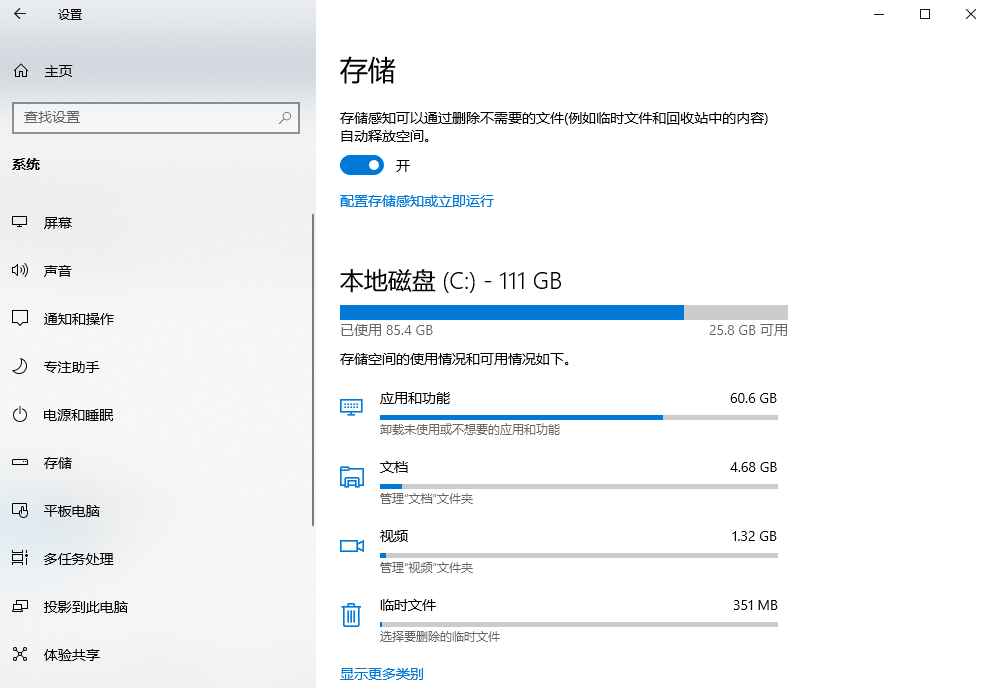Turn off the 存储感知 storage sense toggle
Image resolution: width=985 pixels, height=688 pixels.
(x=362, y=165)
